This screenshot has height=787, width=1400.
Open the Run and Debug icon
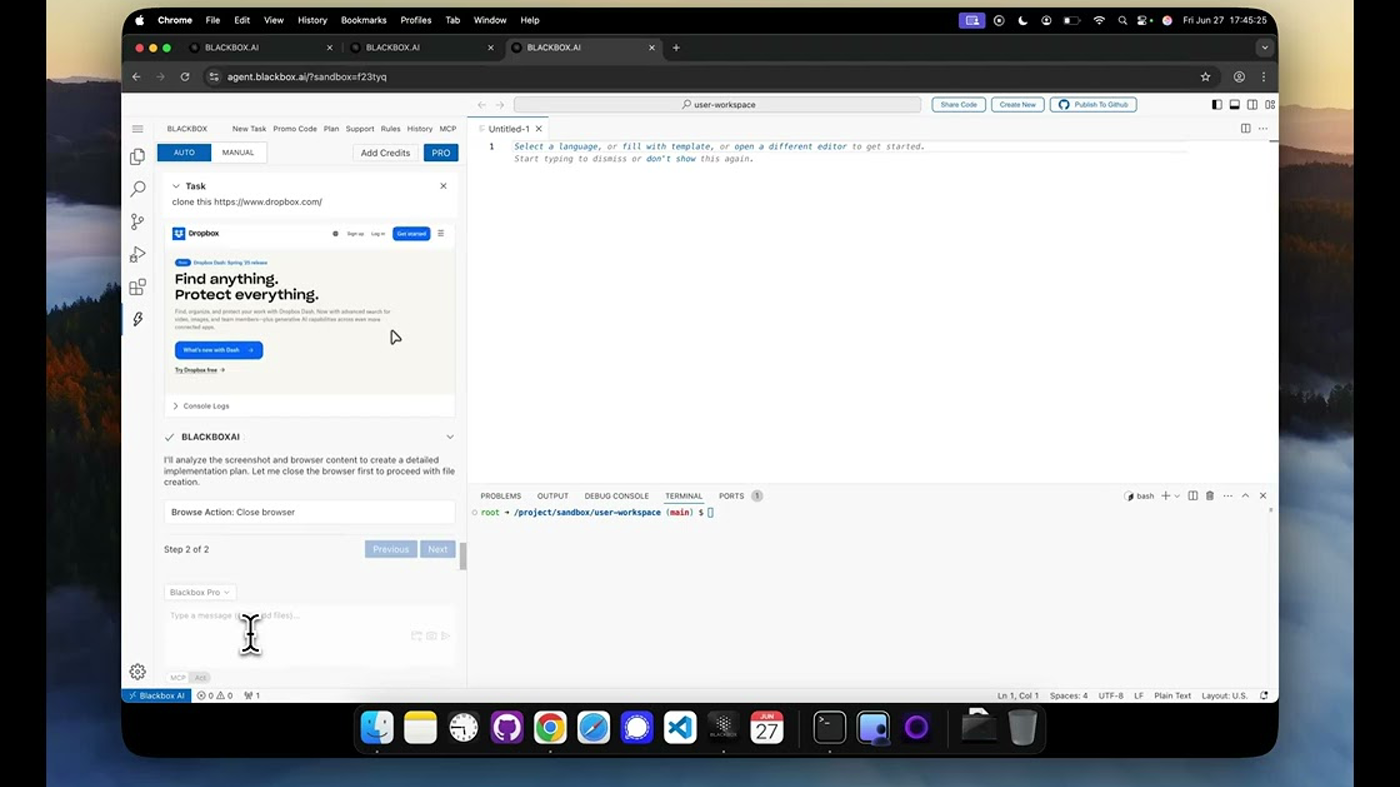point(138,255)
